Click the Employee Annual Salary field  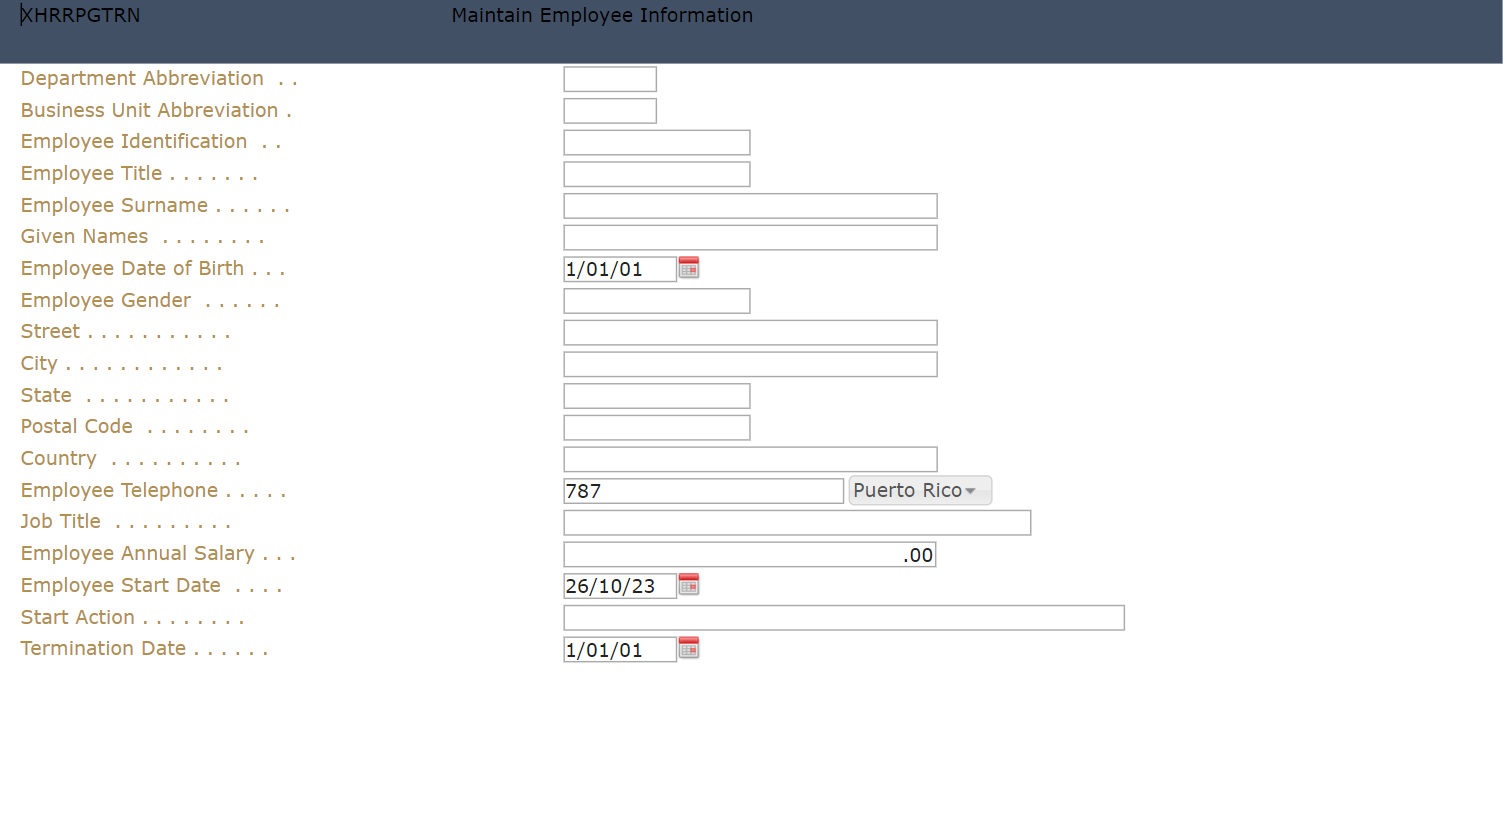(x=749, y=554)
